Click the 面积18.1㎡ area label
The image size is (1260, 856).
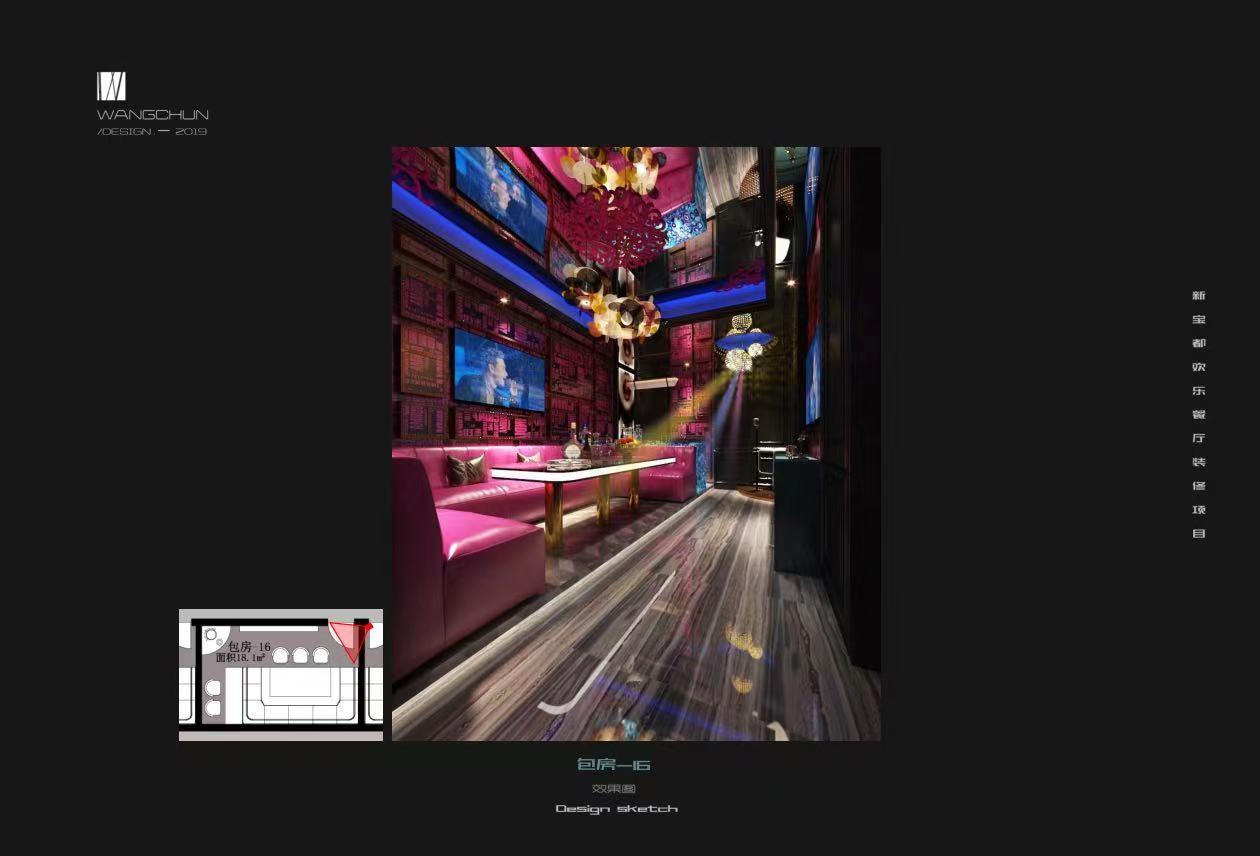pos(240,658)
